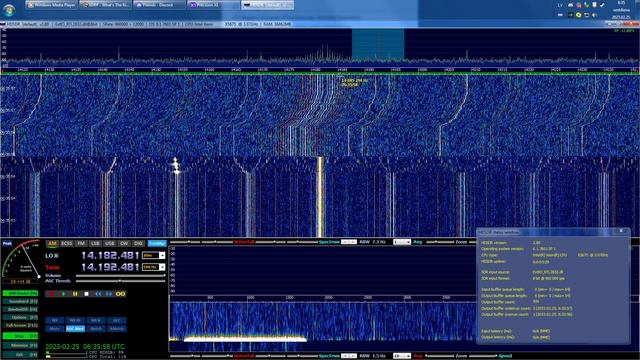Image resolution: width=640 pixels, height=360 pixels.
Task: Toggle the Mute button
Action: pos(54,329)
